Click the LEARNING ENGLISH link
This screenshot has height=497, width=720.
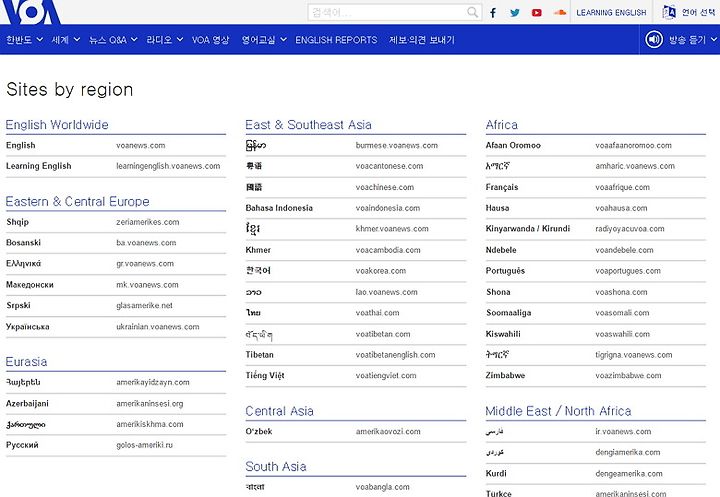pos(611,12)
